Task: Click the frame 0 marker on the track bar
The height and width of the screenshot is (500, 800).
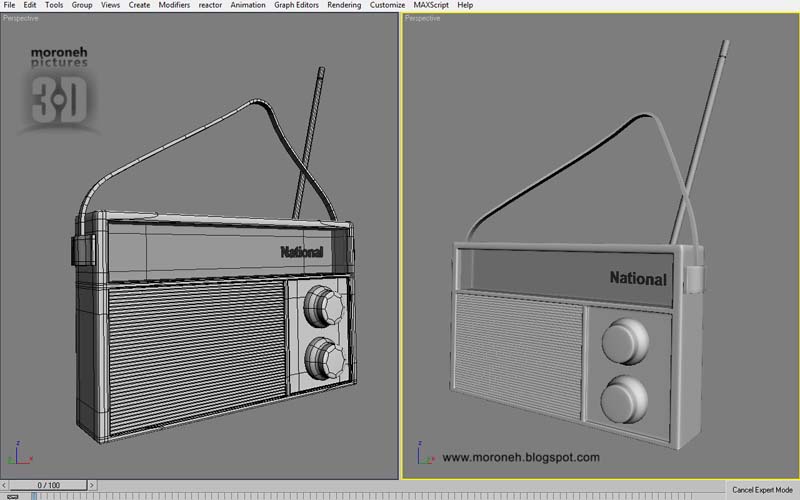Action: [34, 496]
